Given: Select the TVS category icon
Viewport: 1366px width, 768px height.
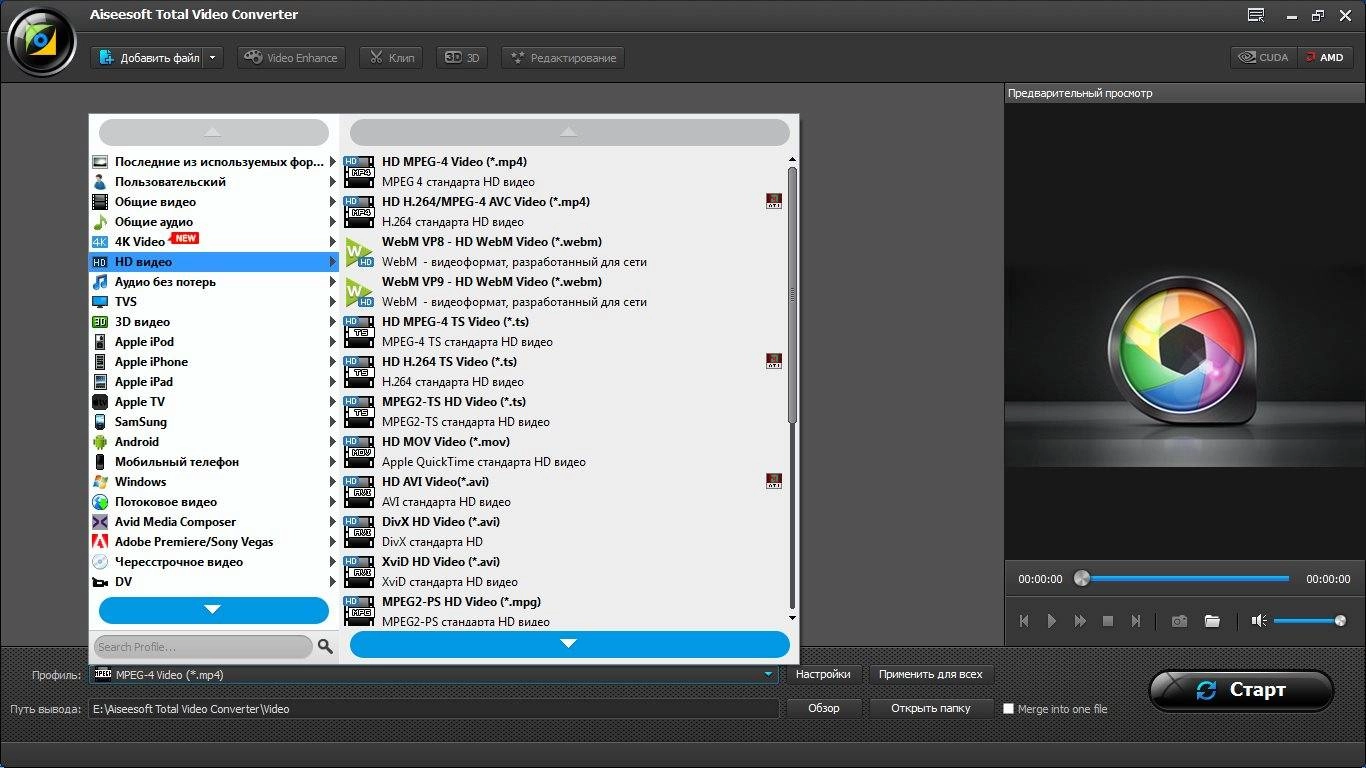Looking at the screenshot, I should pyautogui.click(x=100, y=302).
